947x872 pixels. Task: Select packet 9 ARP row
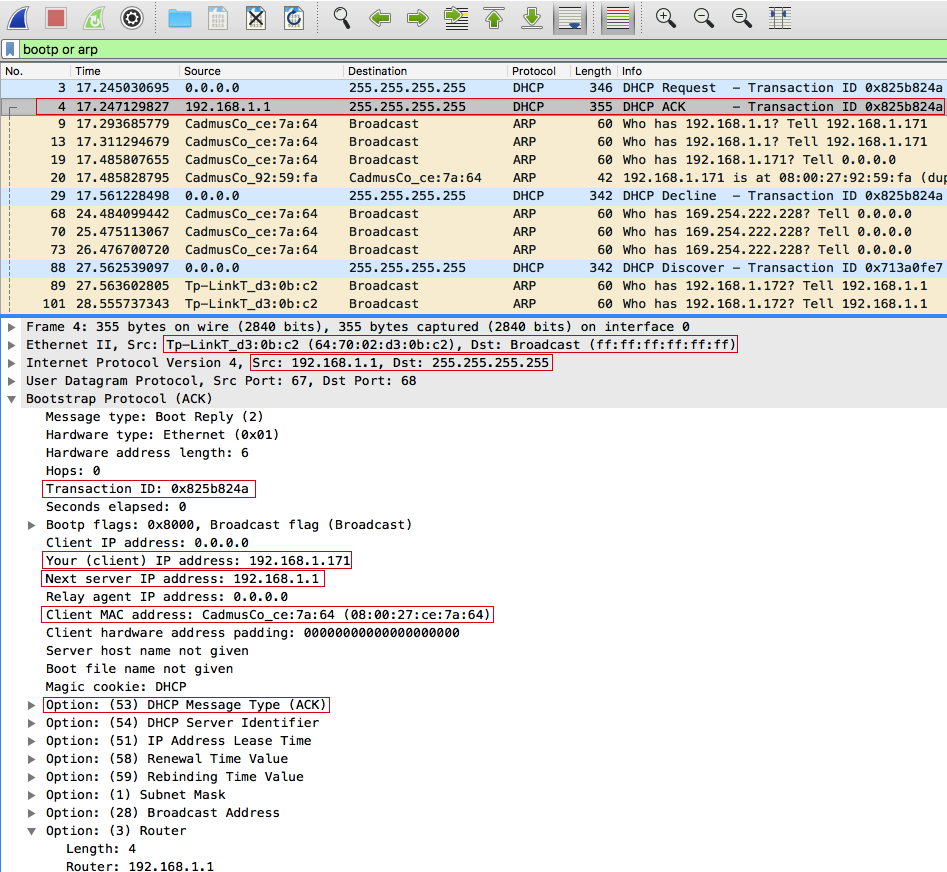pos(474,124)
